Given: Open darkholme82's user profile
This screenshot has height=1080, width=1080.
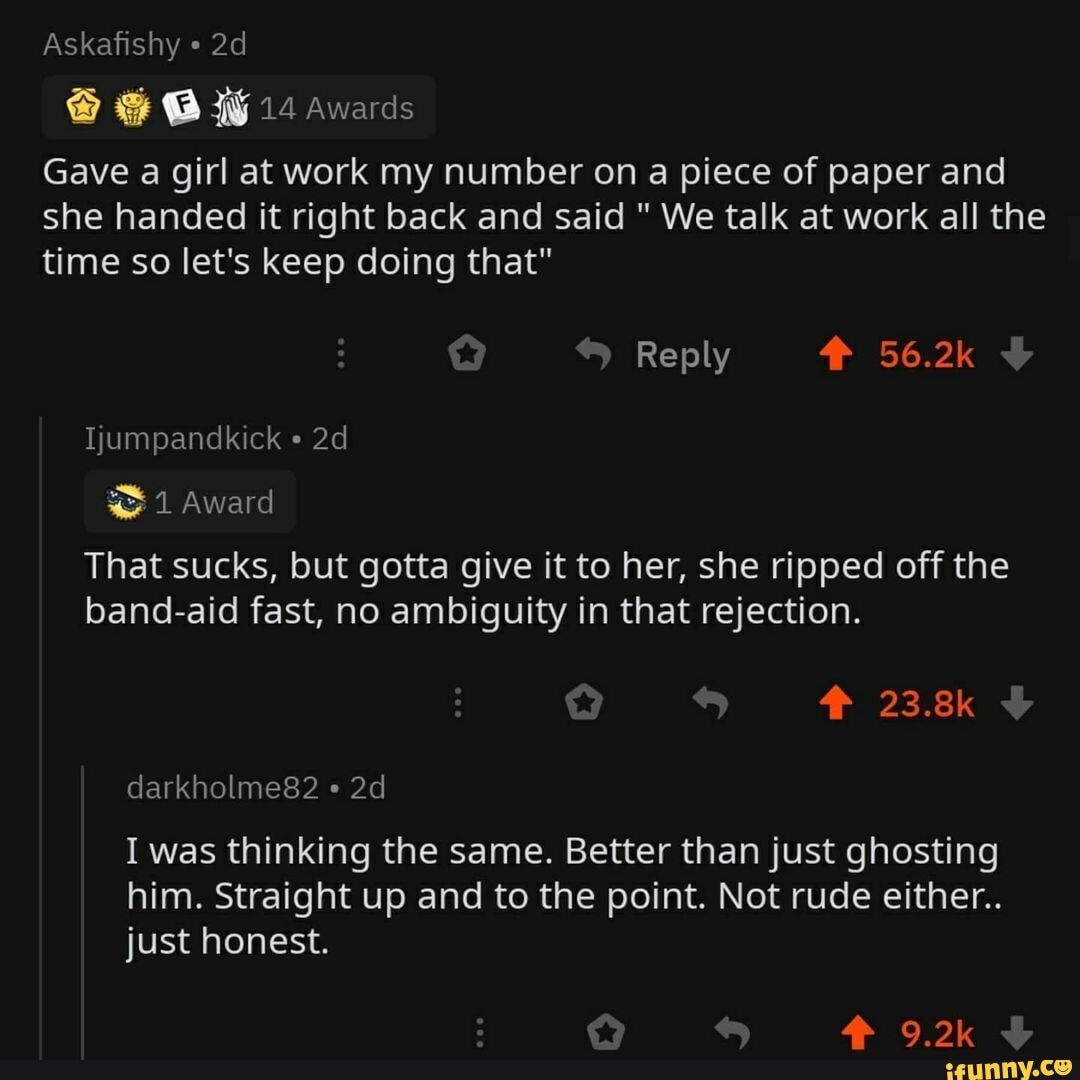Looking at the screenshot, I should point(222,789).
